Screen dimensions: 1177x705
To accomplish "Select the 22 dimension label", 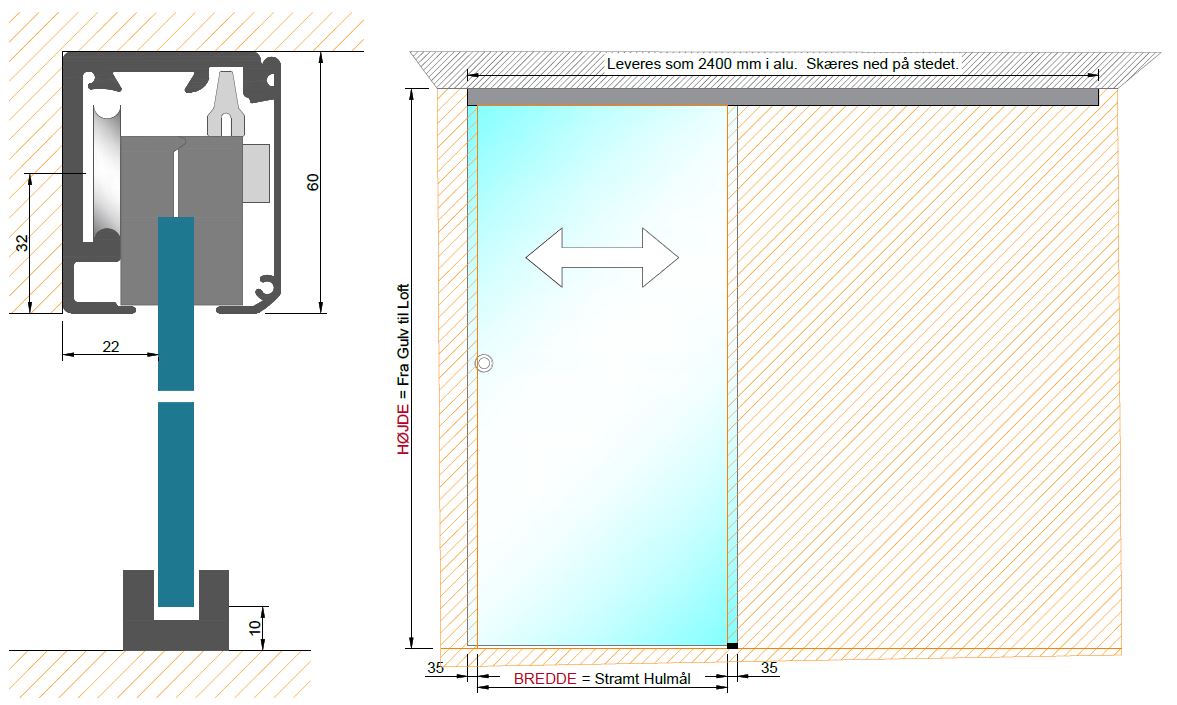I will 110,345.
